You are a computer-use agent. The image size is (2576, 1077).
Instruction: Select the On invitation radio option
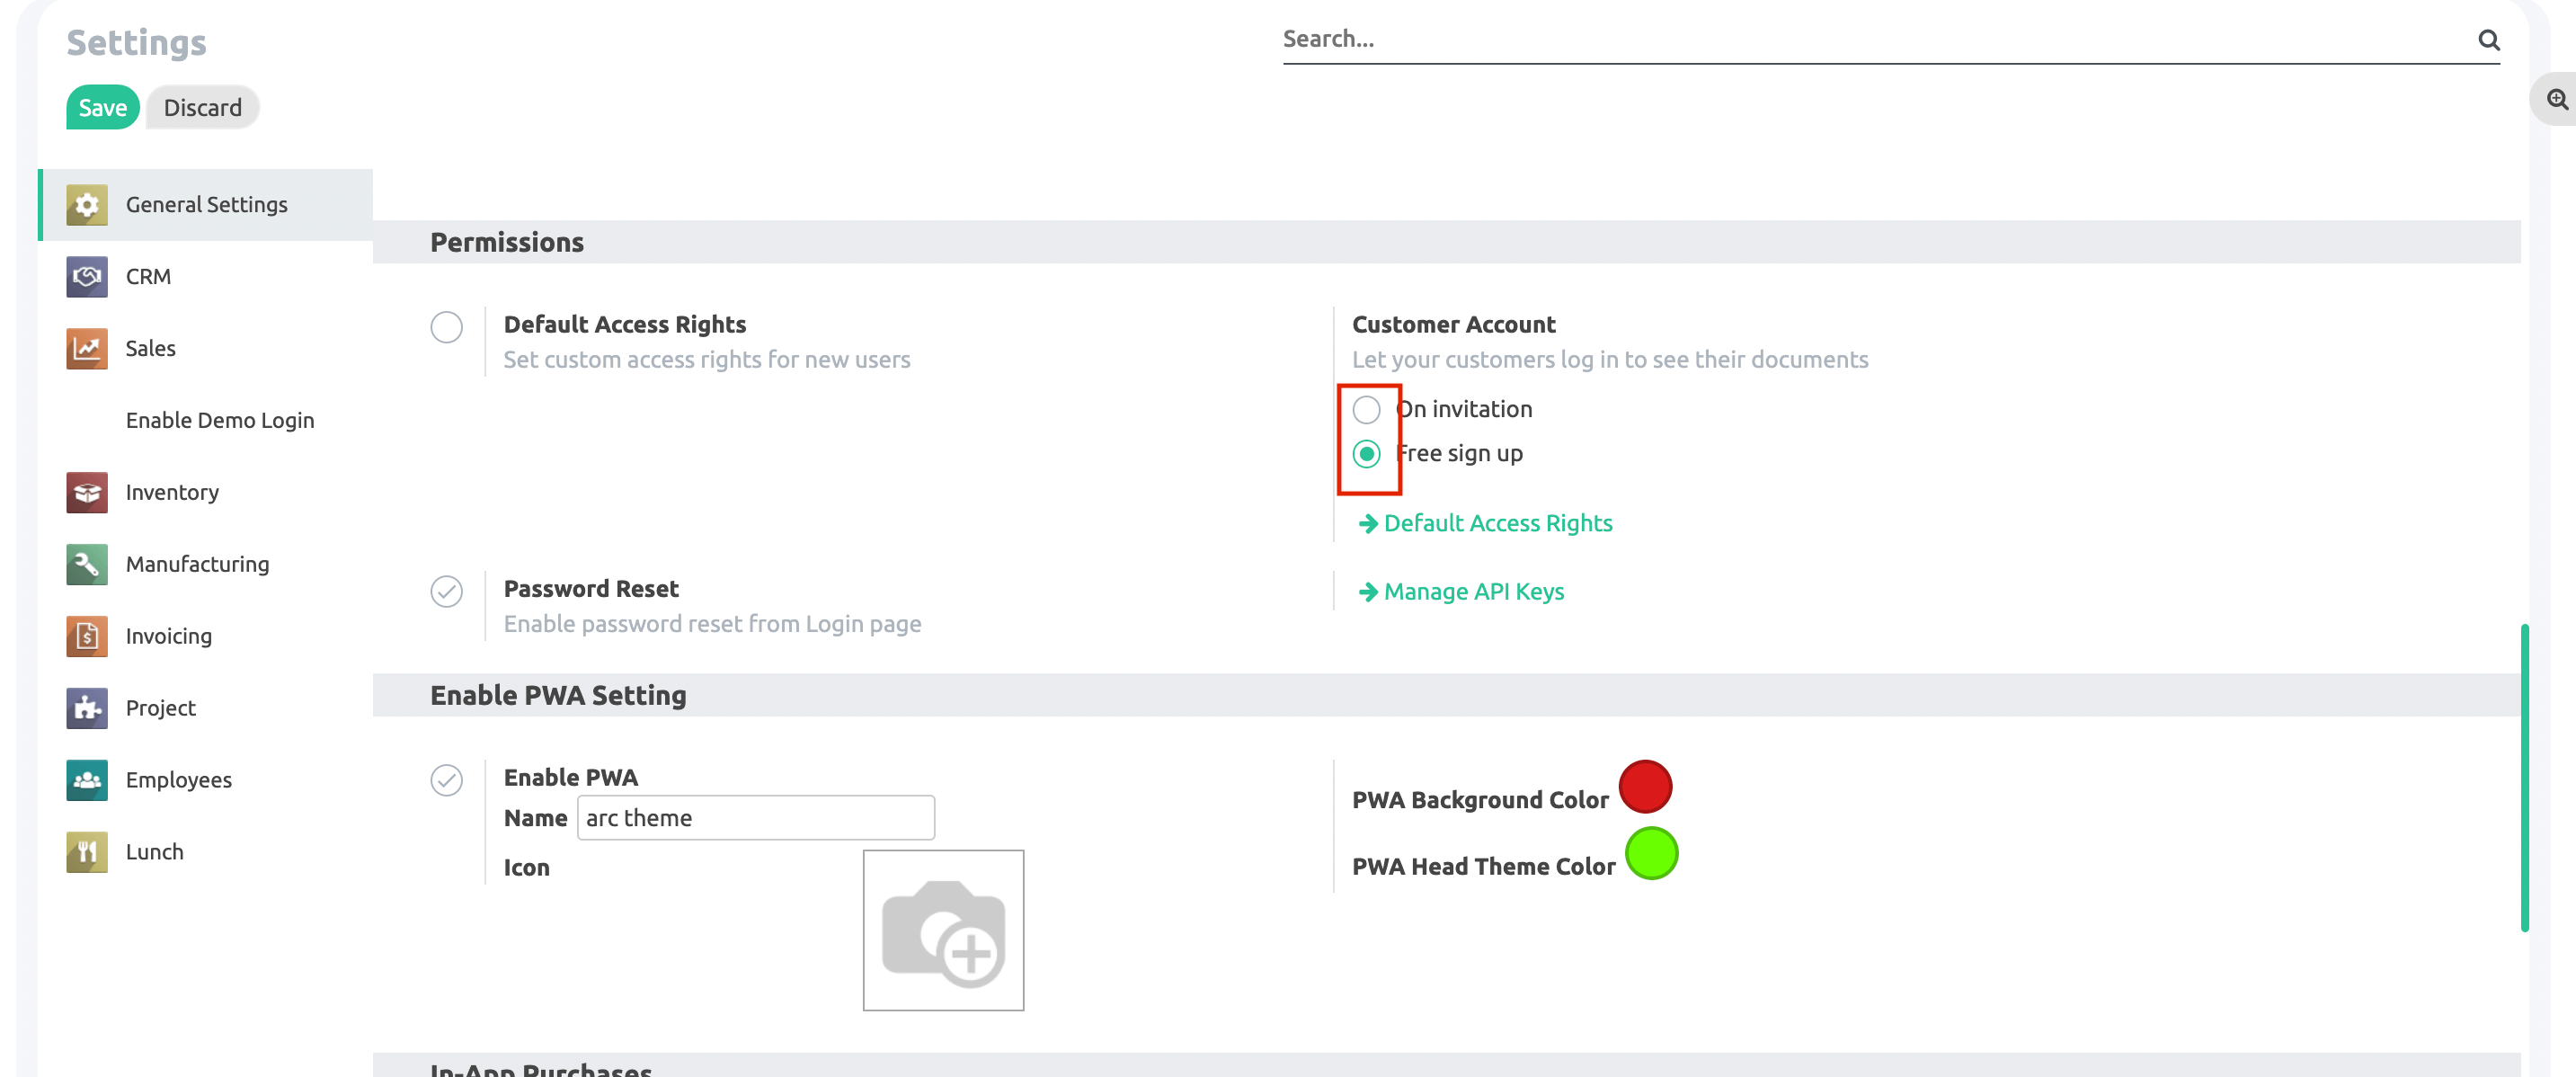1366,409
